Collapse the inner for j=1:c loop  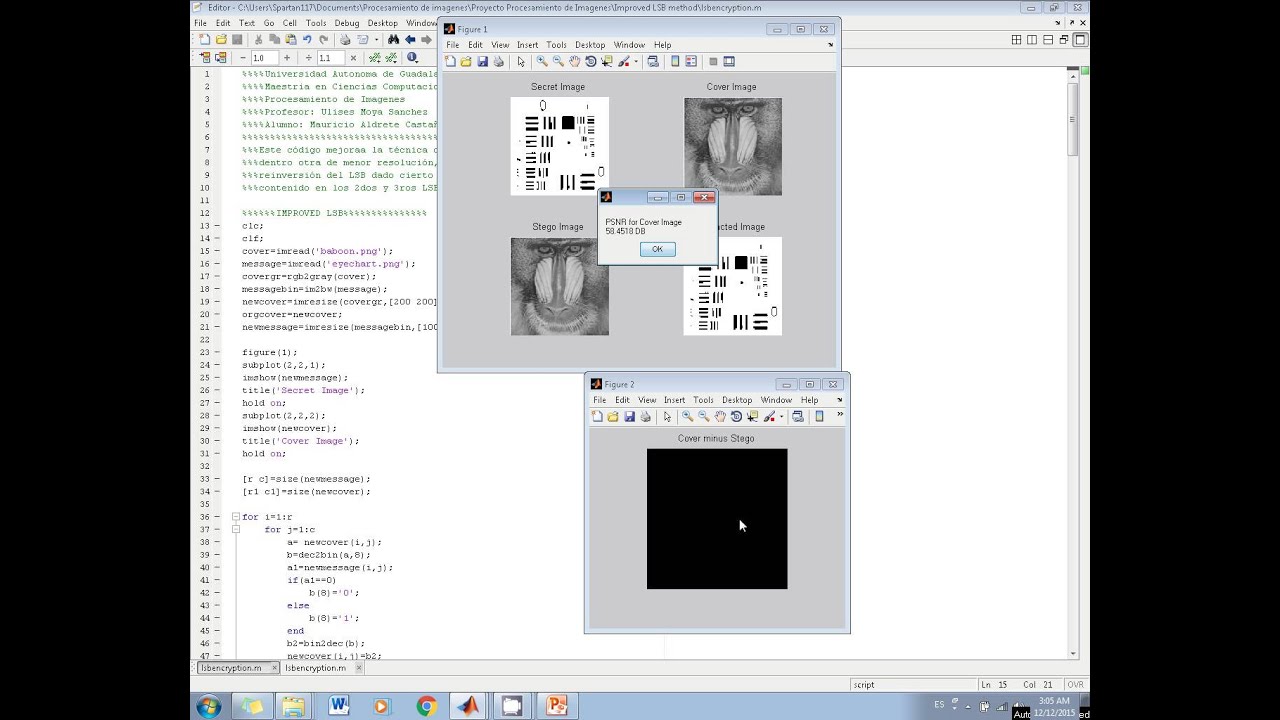tap(236, 530)
